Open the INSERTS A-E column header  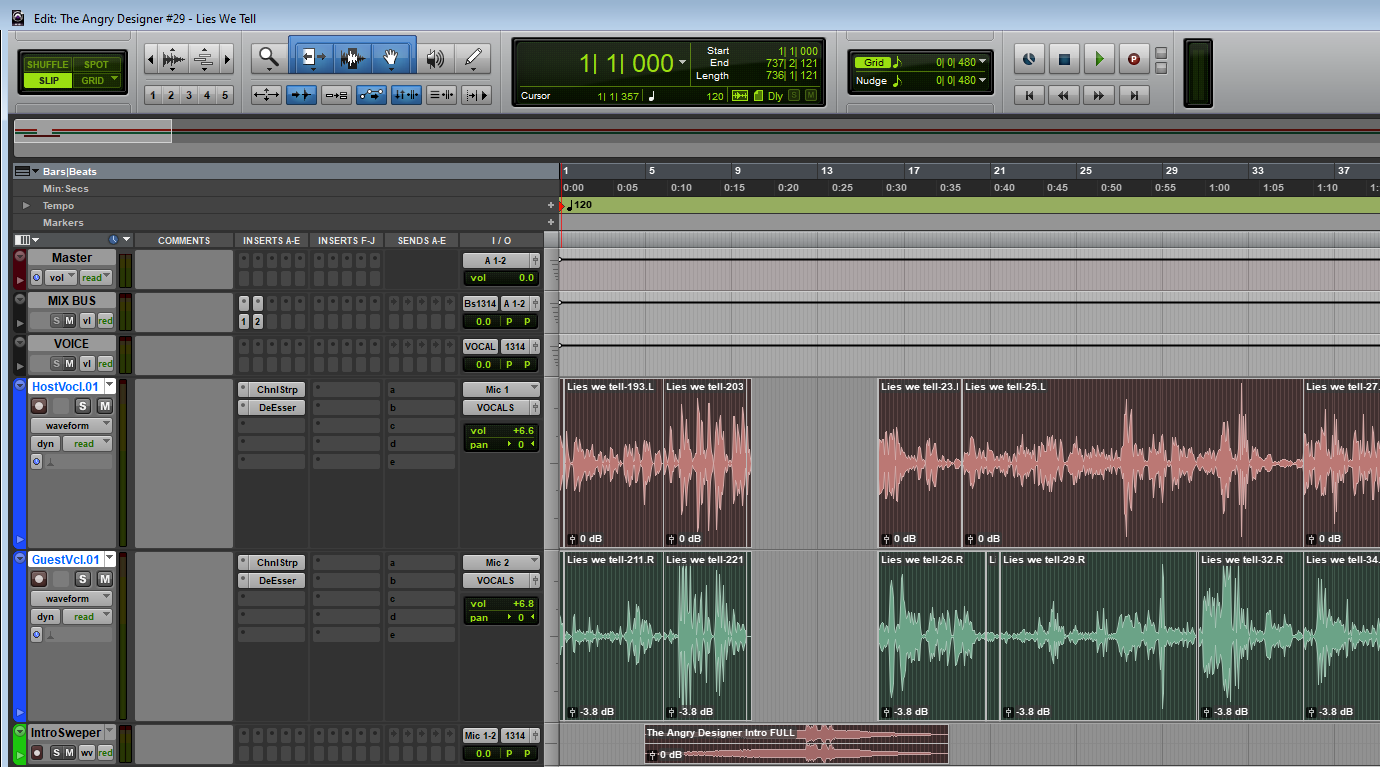point(271,240)
